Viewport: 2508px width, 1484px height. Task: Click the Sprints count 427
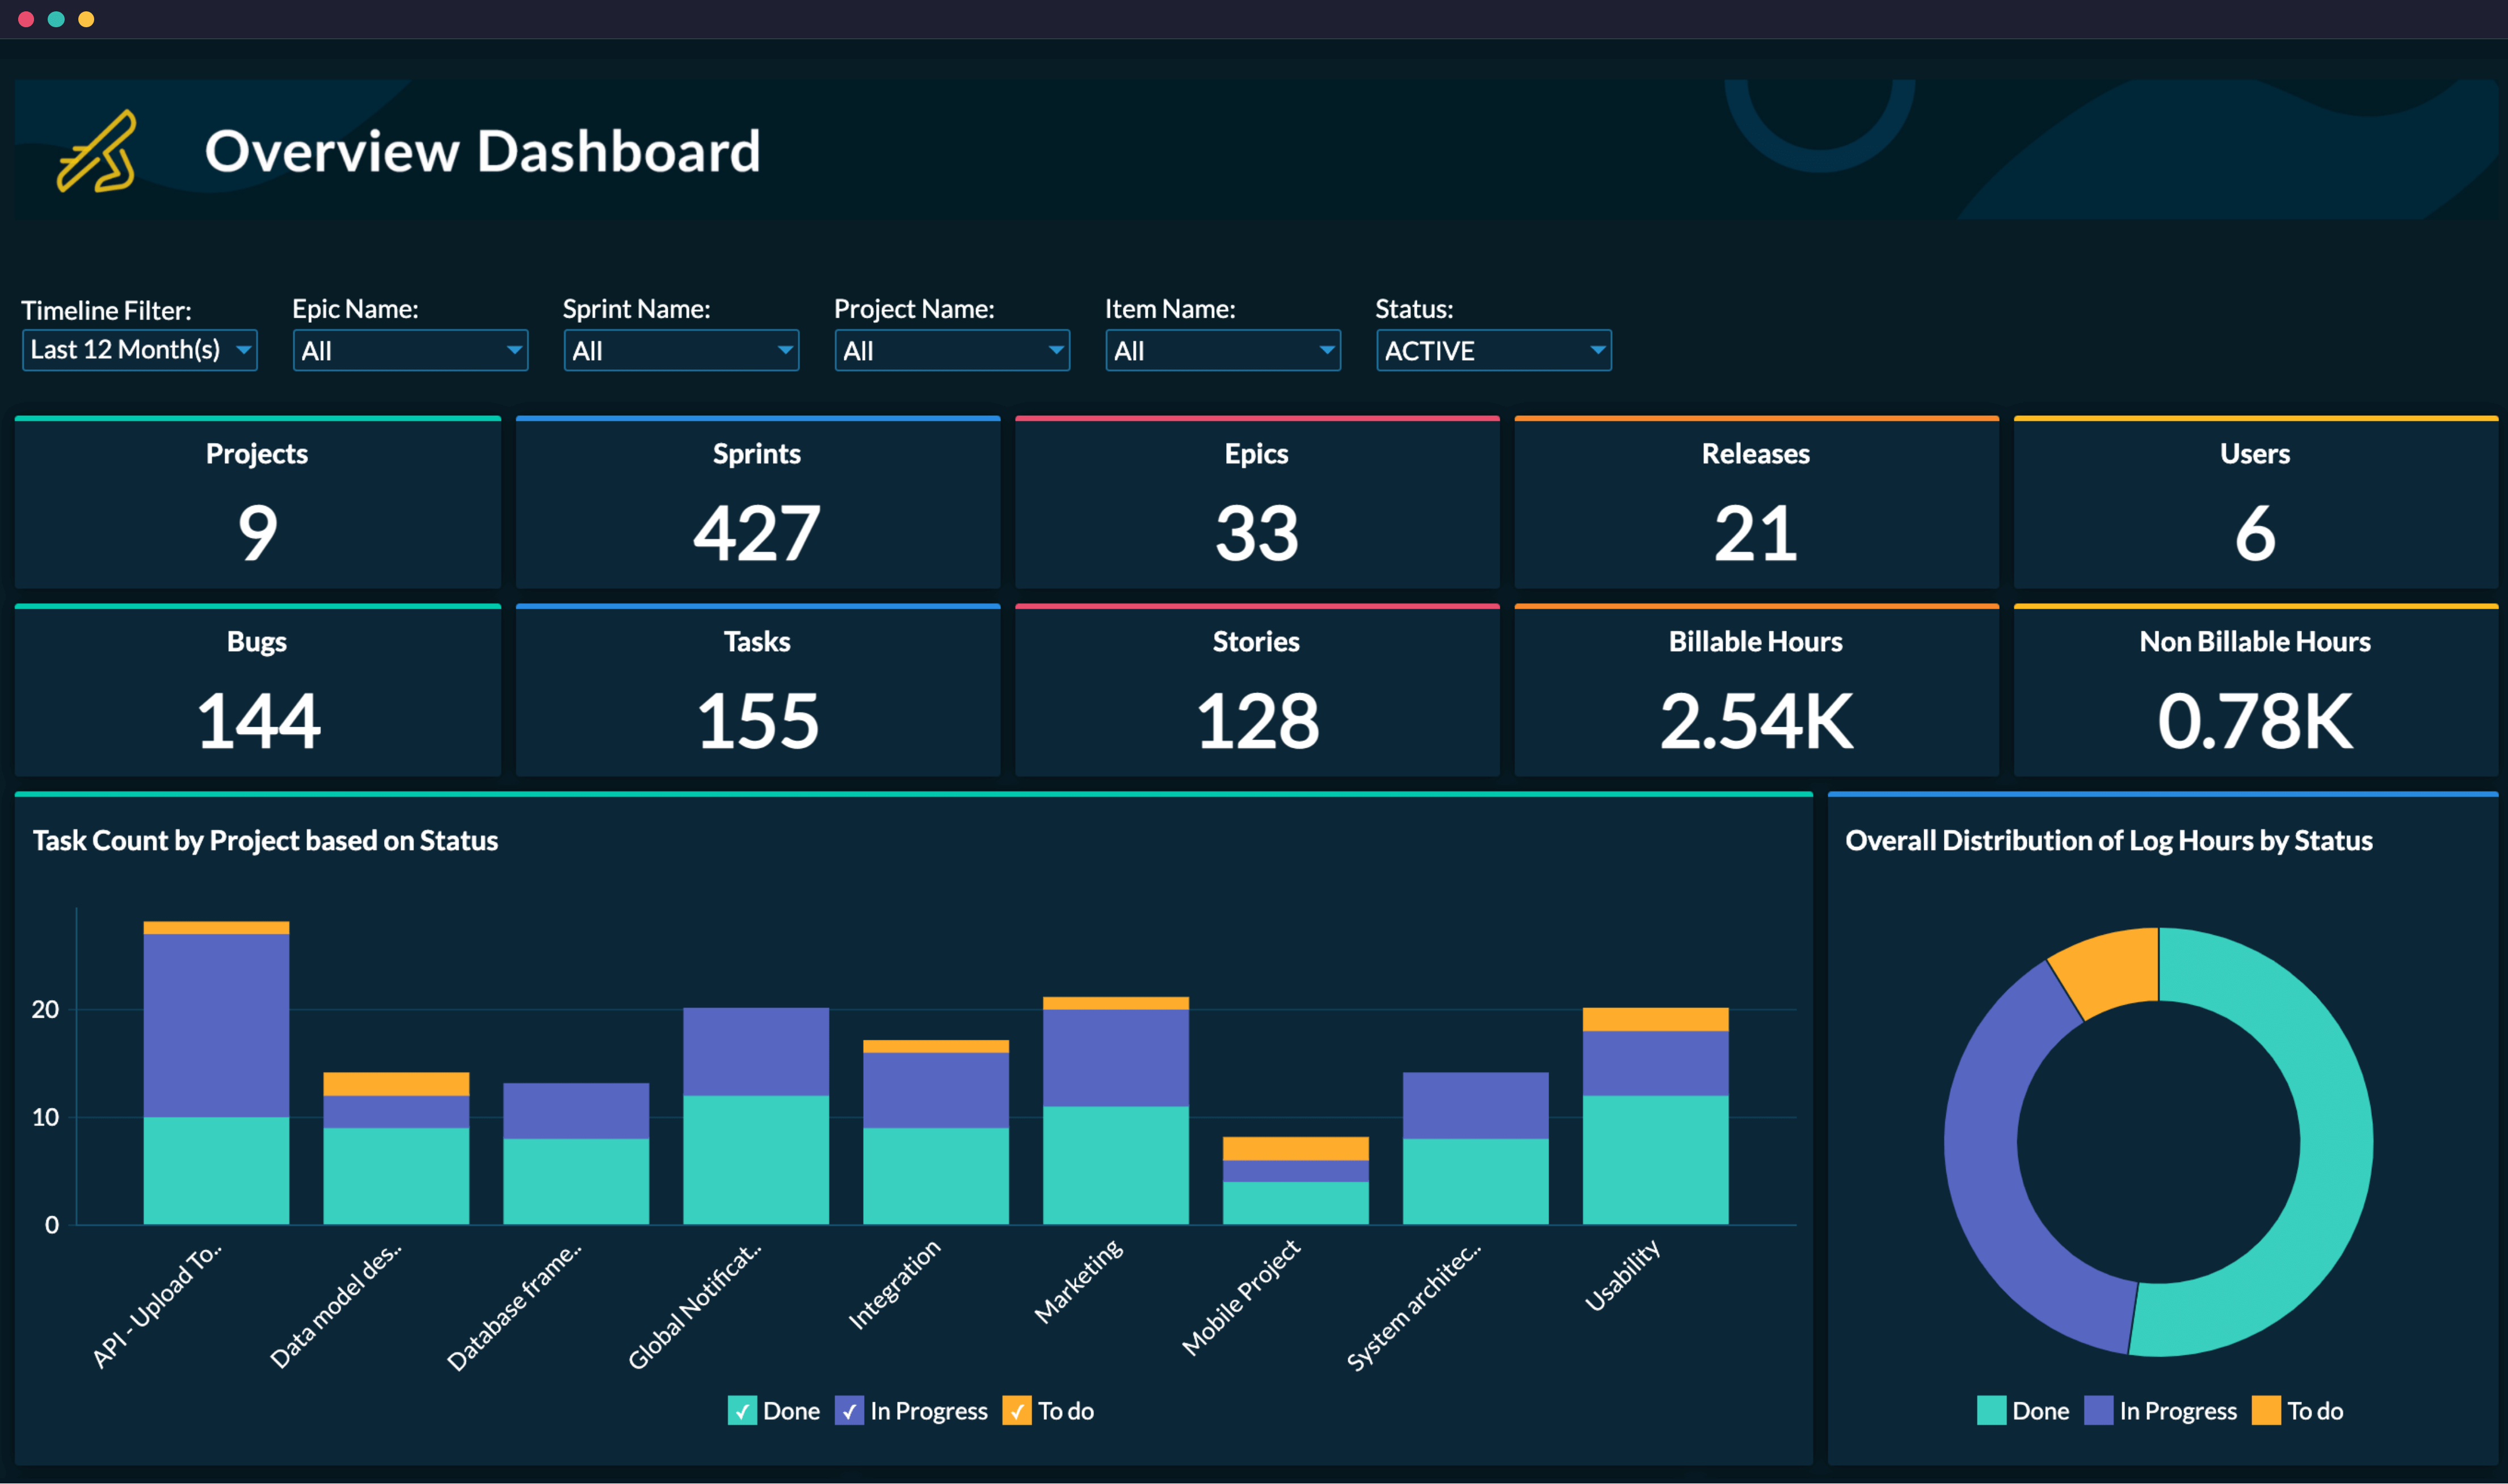coord(757,533)
